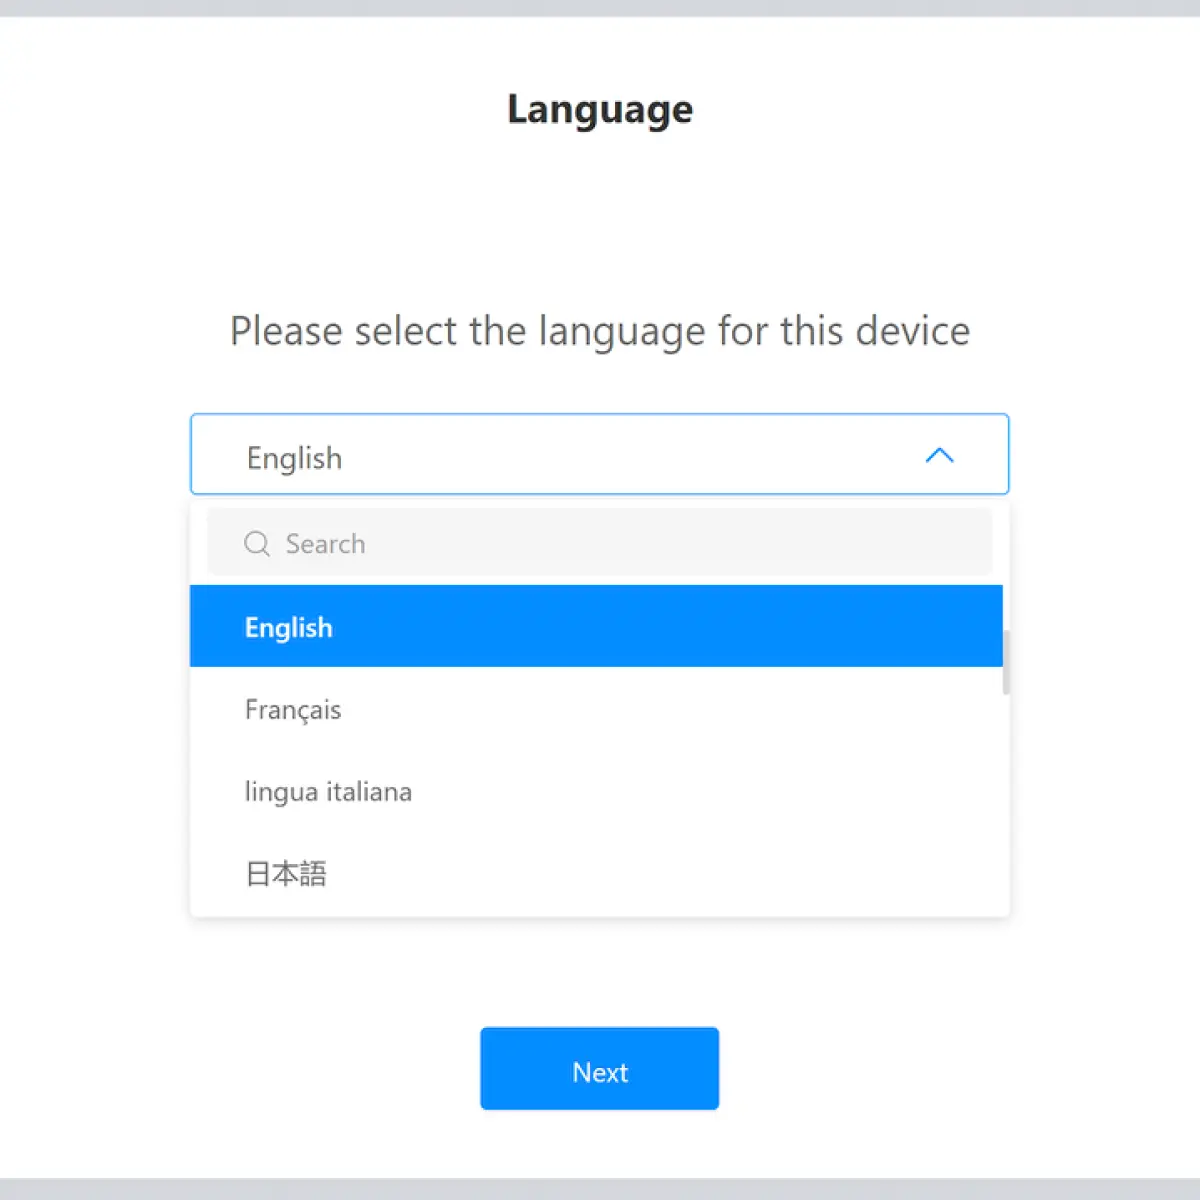Click the search magnifier icon

click(x=257, y=543)
